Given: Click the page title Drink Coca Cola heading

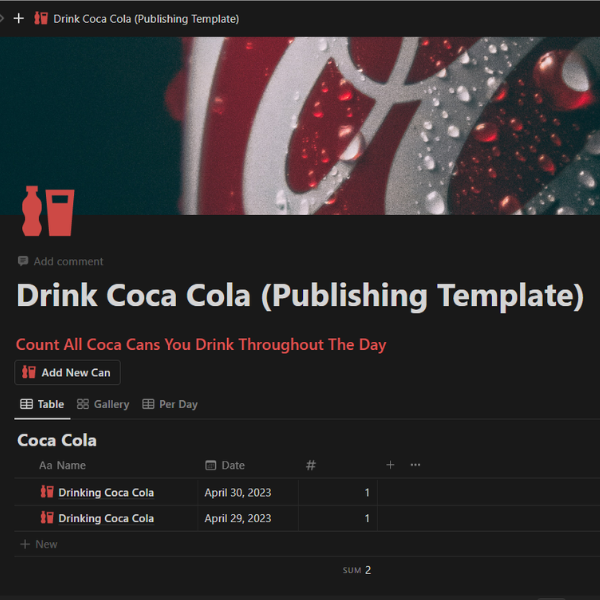Looking at the screenshot, I should tap(300, 295).
